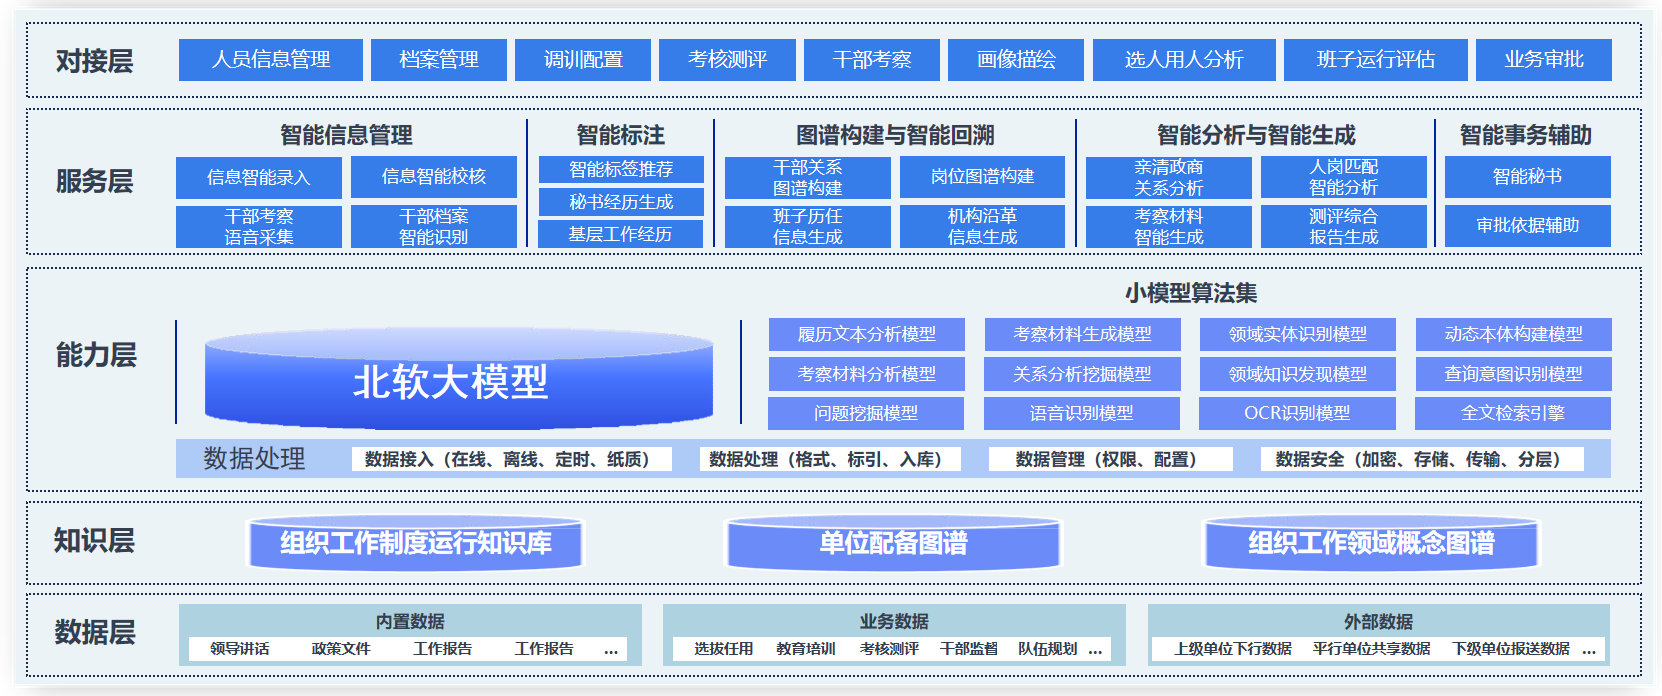
Task: Select the 履历文本分析模型 box
Action: [x=867, y=334]
